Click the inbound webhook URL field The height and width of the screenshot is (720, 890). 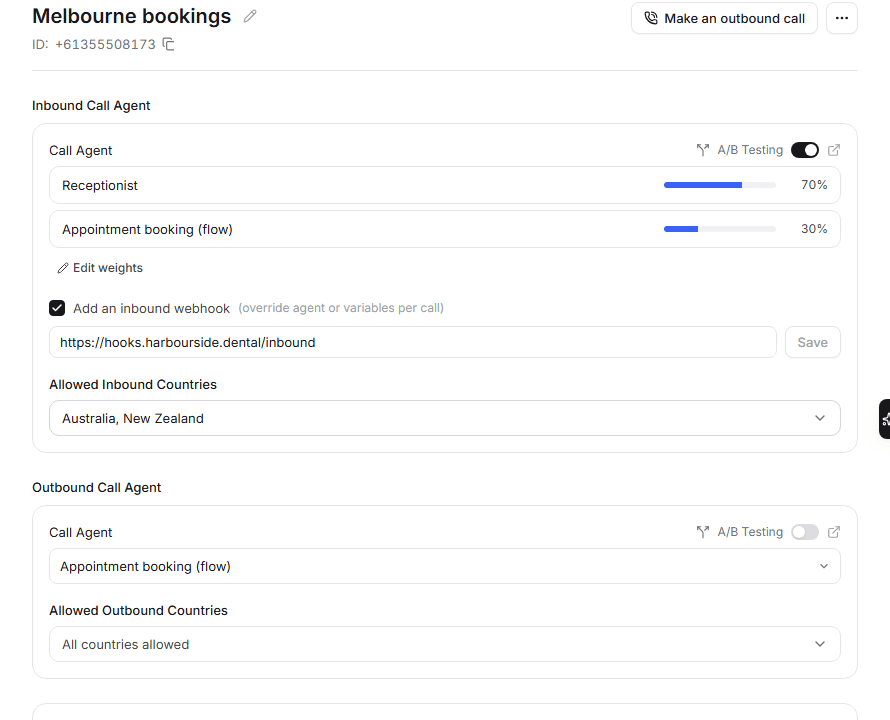click(413, 342)
